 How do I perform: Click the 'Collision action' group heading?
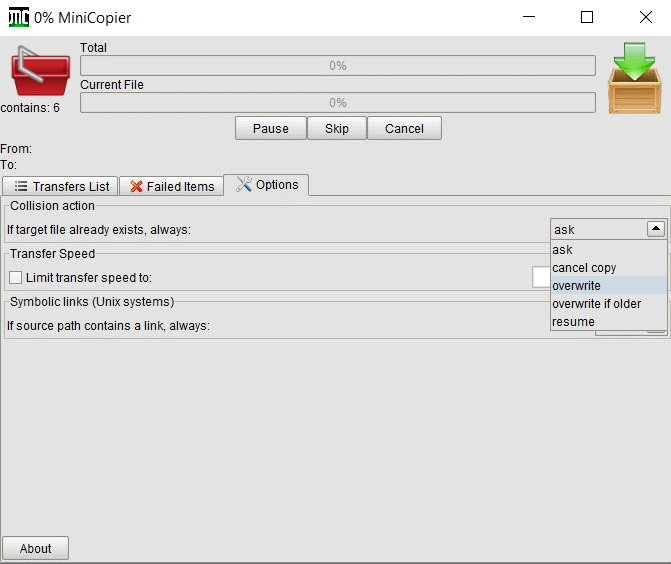[x=52, y=206]
